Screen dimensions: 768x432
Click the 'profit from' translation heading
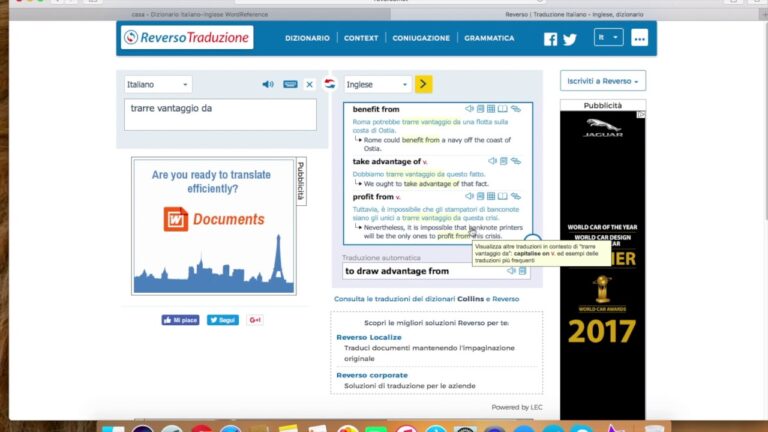pyautogui.click(x=373, y=196)
